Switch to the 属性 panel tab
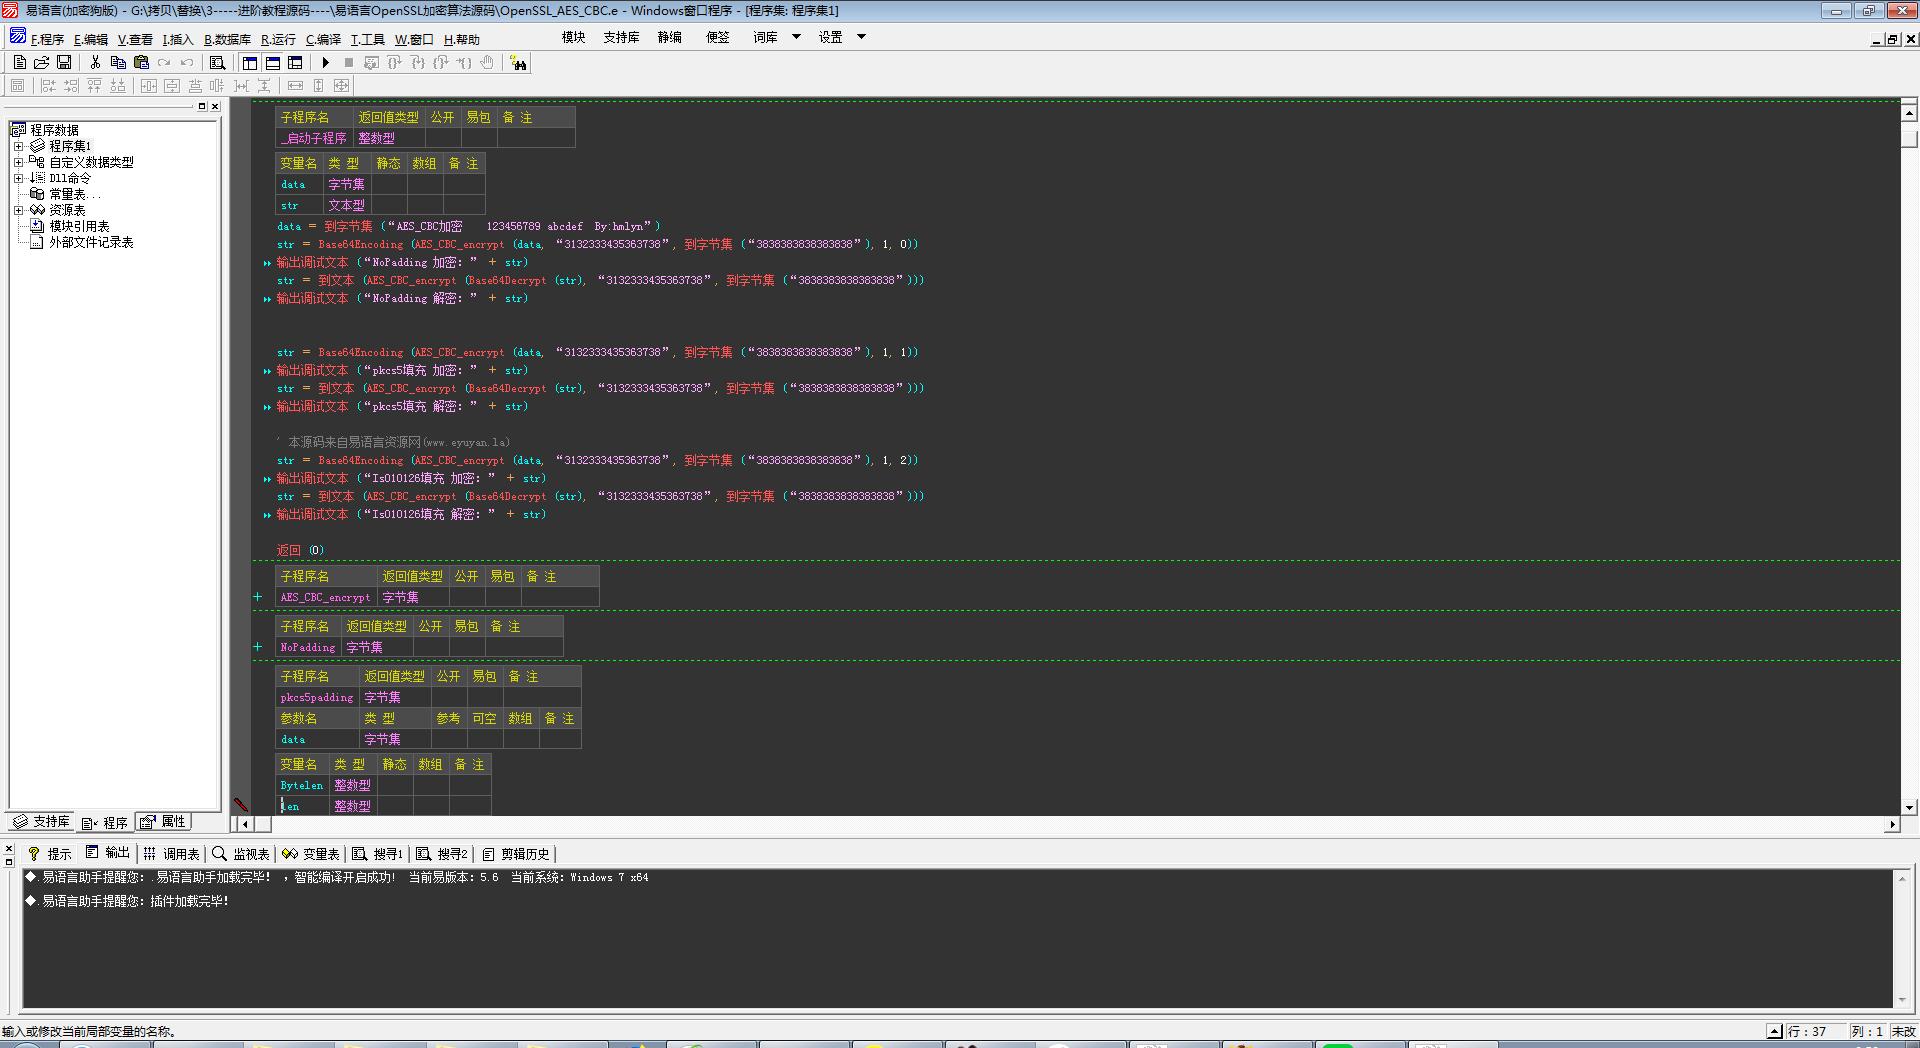This screenshot has height=1048, width=1920. (164, 822)
